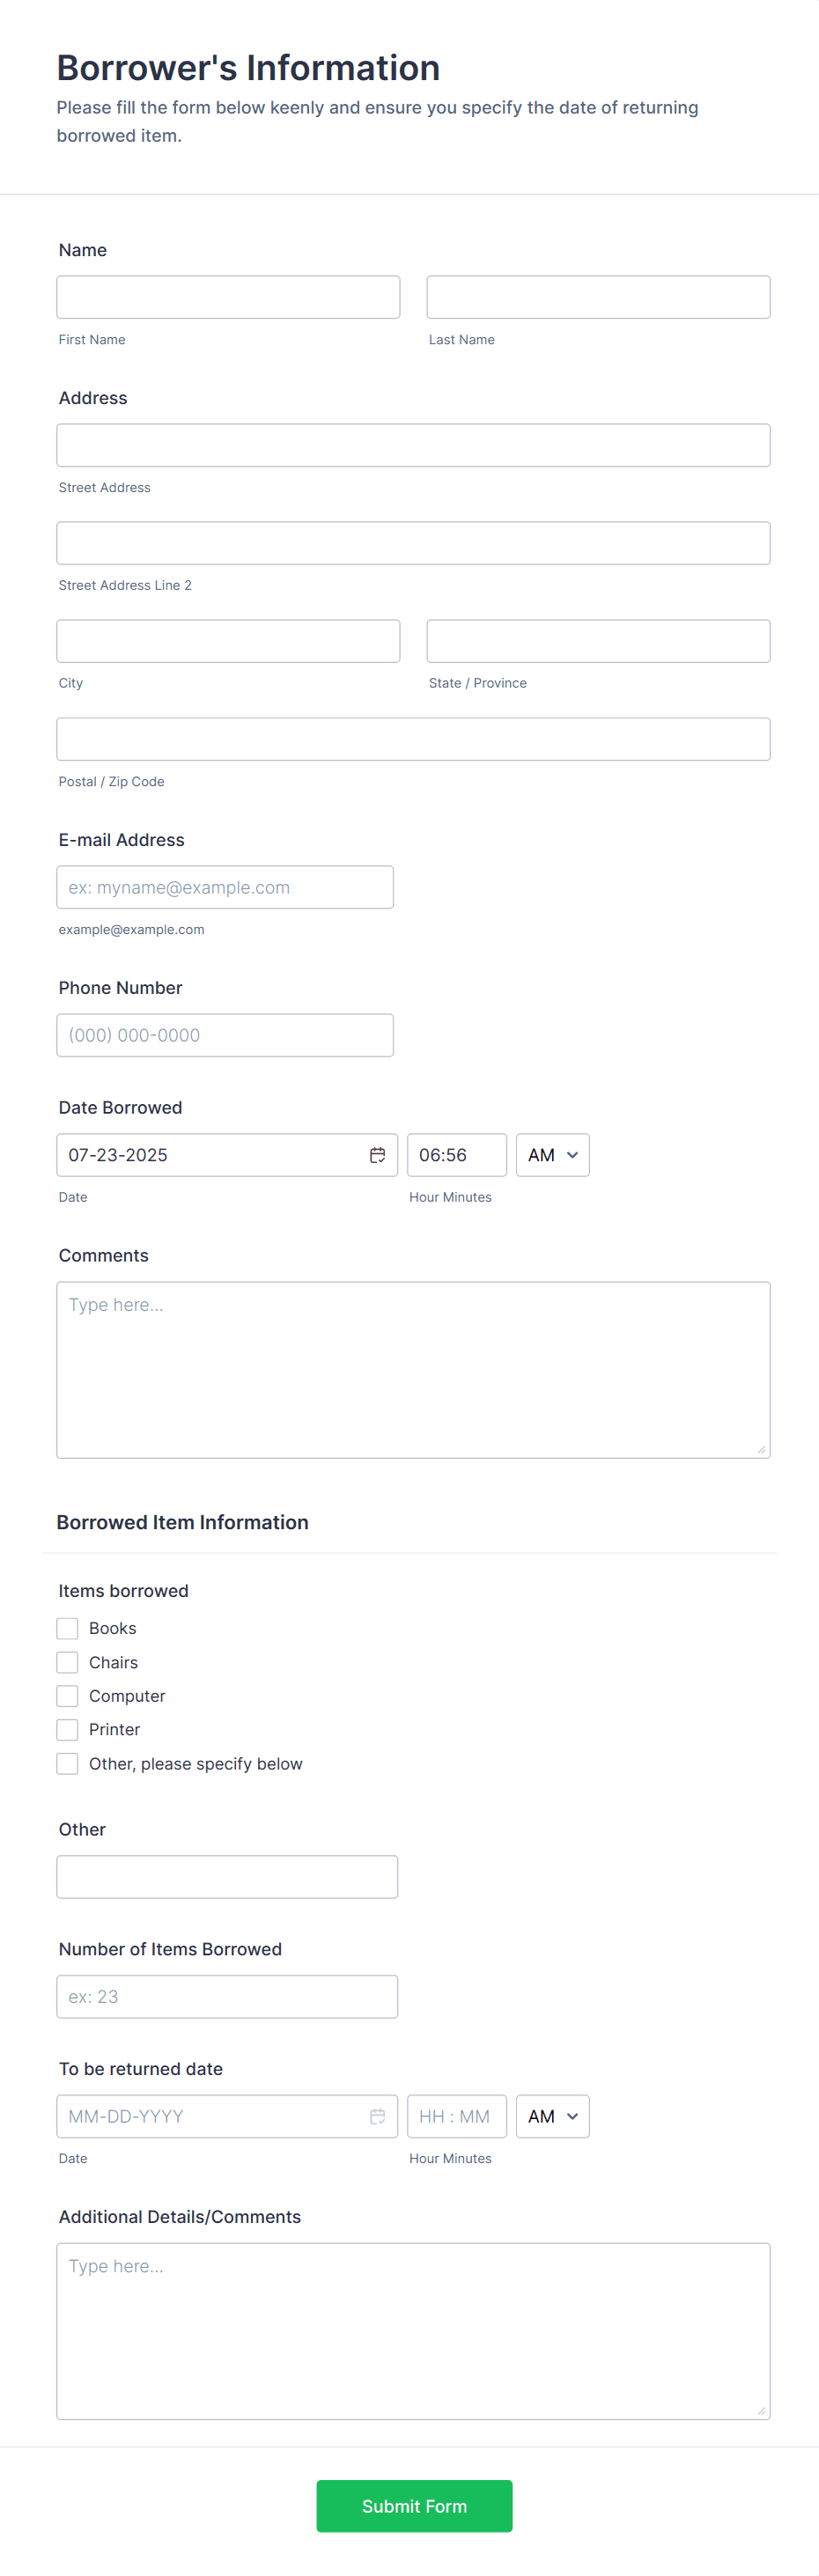The width and height of the screenshot is (819, 2576).
Task: Open the AM/PM dropdown for return date
Action: pyautogui.click(x=551, y=2116)
